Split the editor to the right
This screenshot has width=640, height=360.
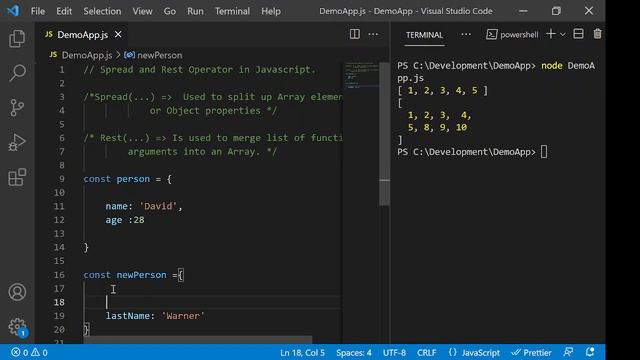354,34
